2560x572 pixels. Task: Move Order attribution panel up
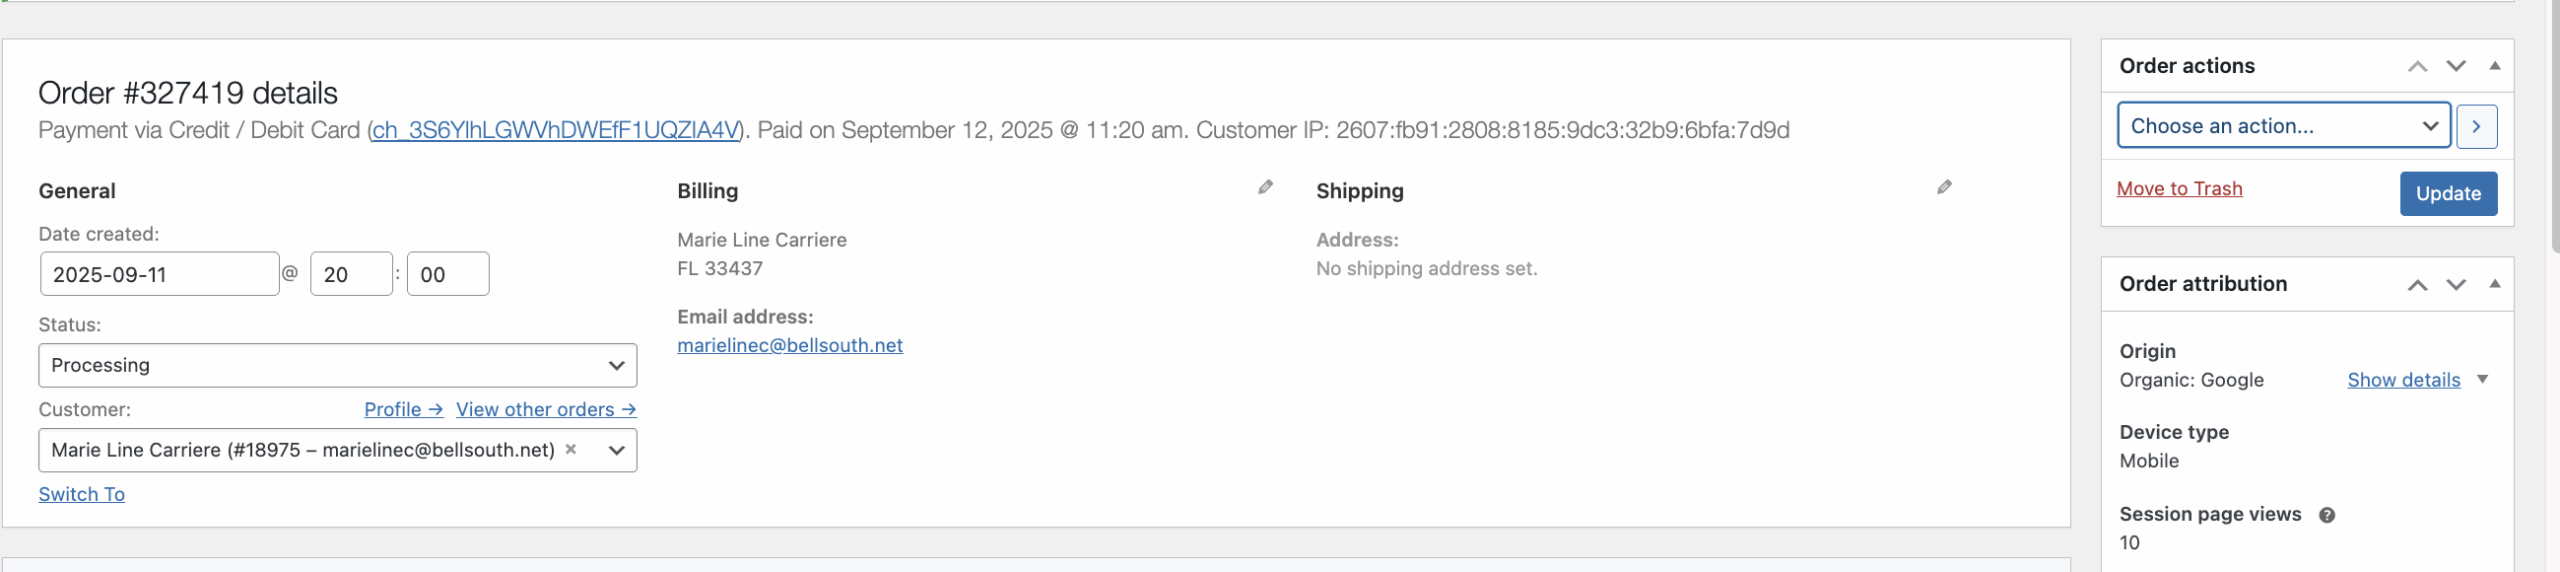(x=2417, y=284)
